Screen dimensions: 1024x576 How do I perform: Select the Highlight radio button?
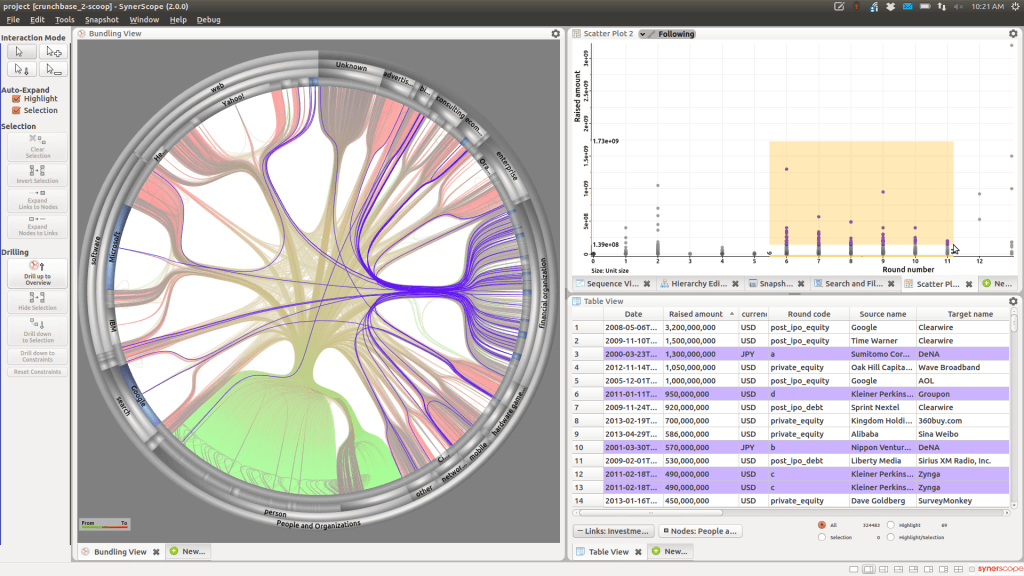[x=892, y=524]
